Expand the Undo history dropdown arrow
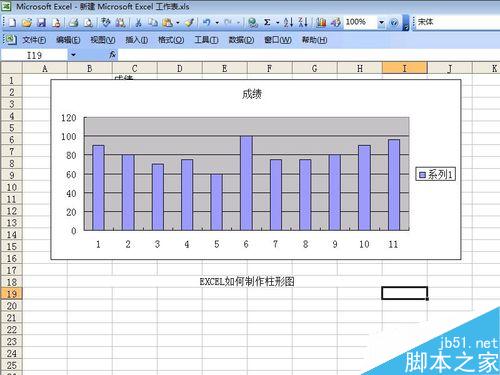The image size is (500, 375). coord(217,23)
